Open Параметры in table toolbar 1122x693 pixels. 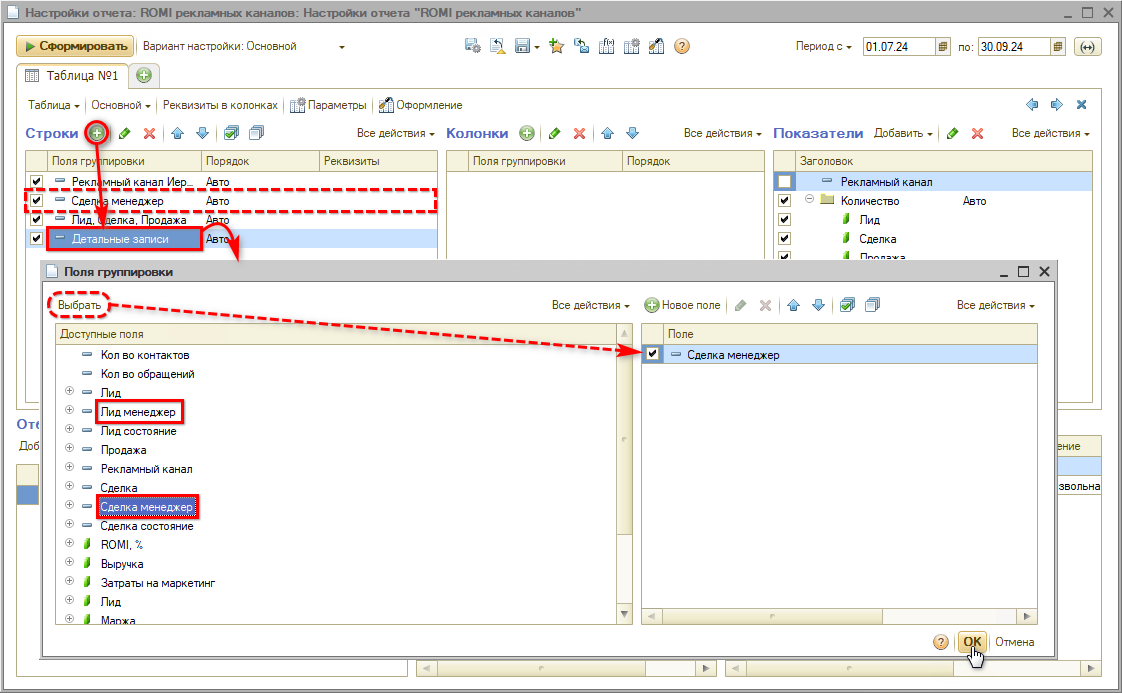pyautogui.click(x=328, y=105)
